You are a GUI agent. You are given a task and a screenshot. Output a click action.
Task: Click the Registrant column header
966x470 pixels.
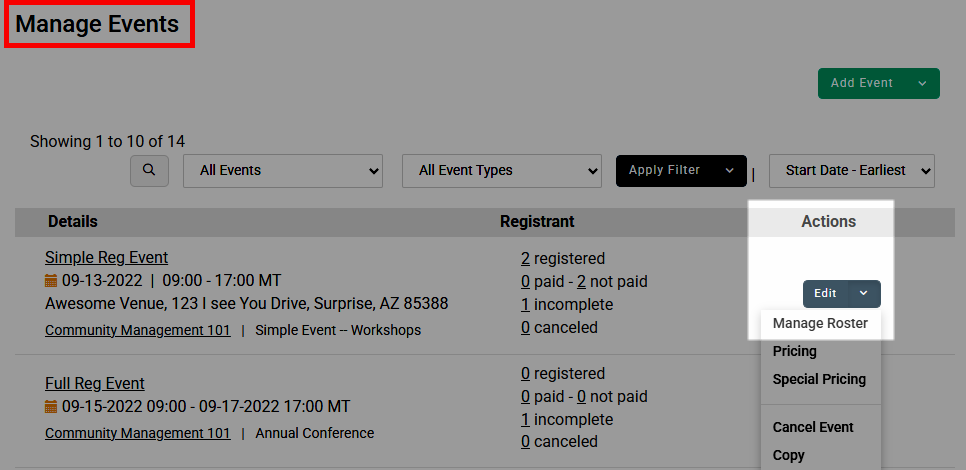tap(537, 222)
